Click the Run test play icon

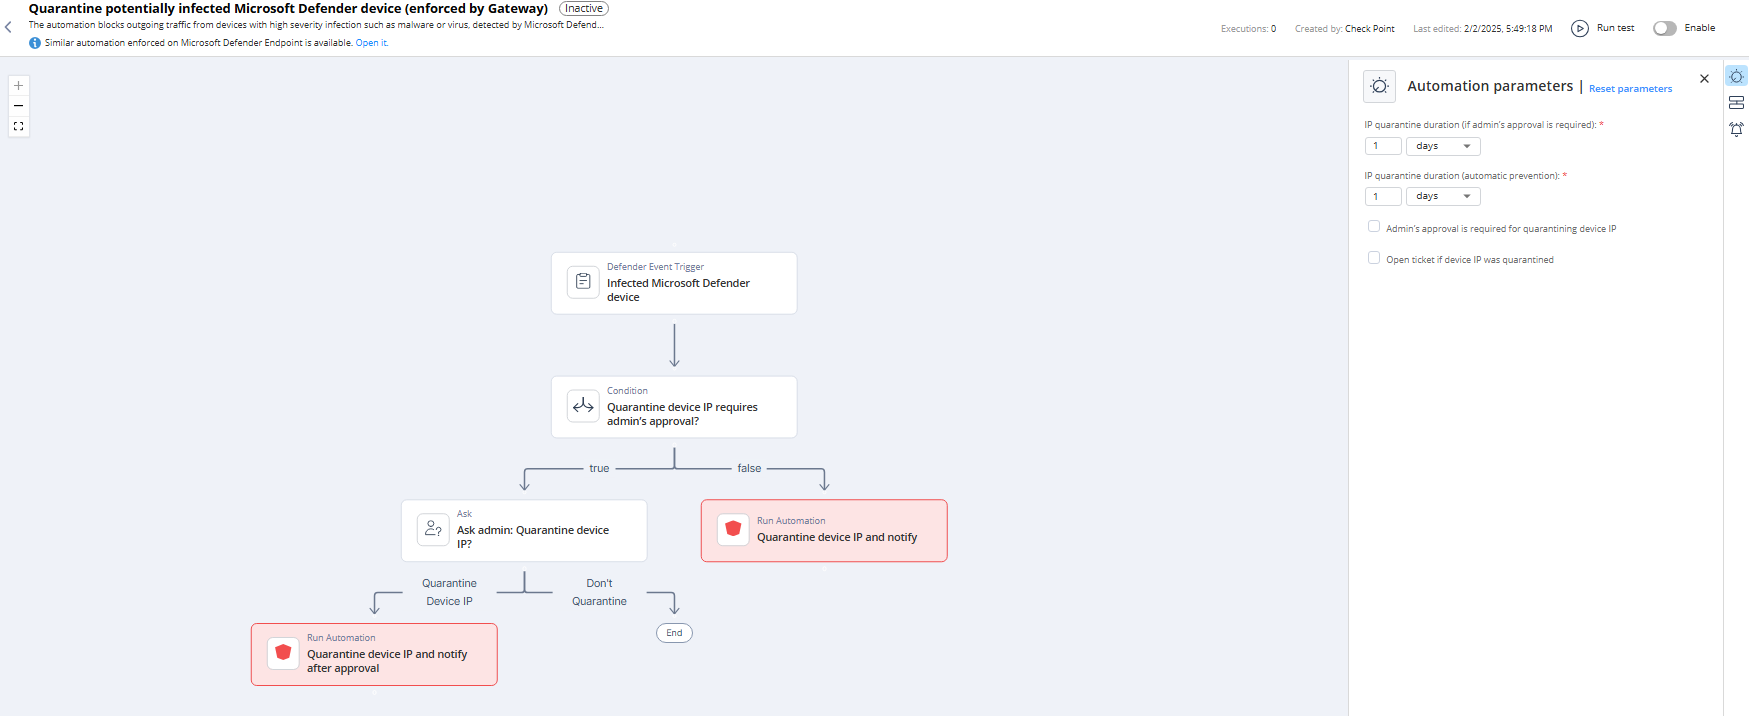(x=1580, y=28)
